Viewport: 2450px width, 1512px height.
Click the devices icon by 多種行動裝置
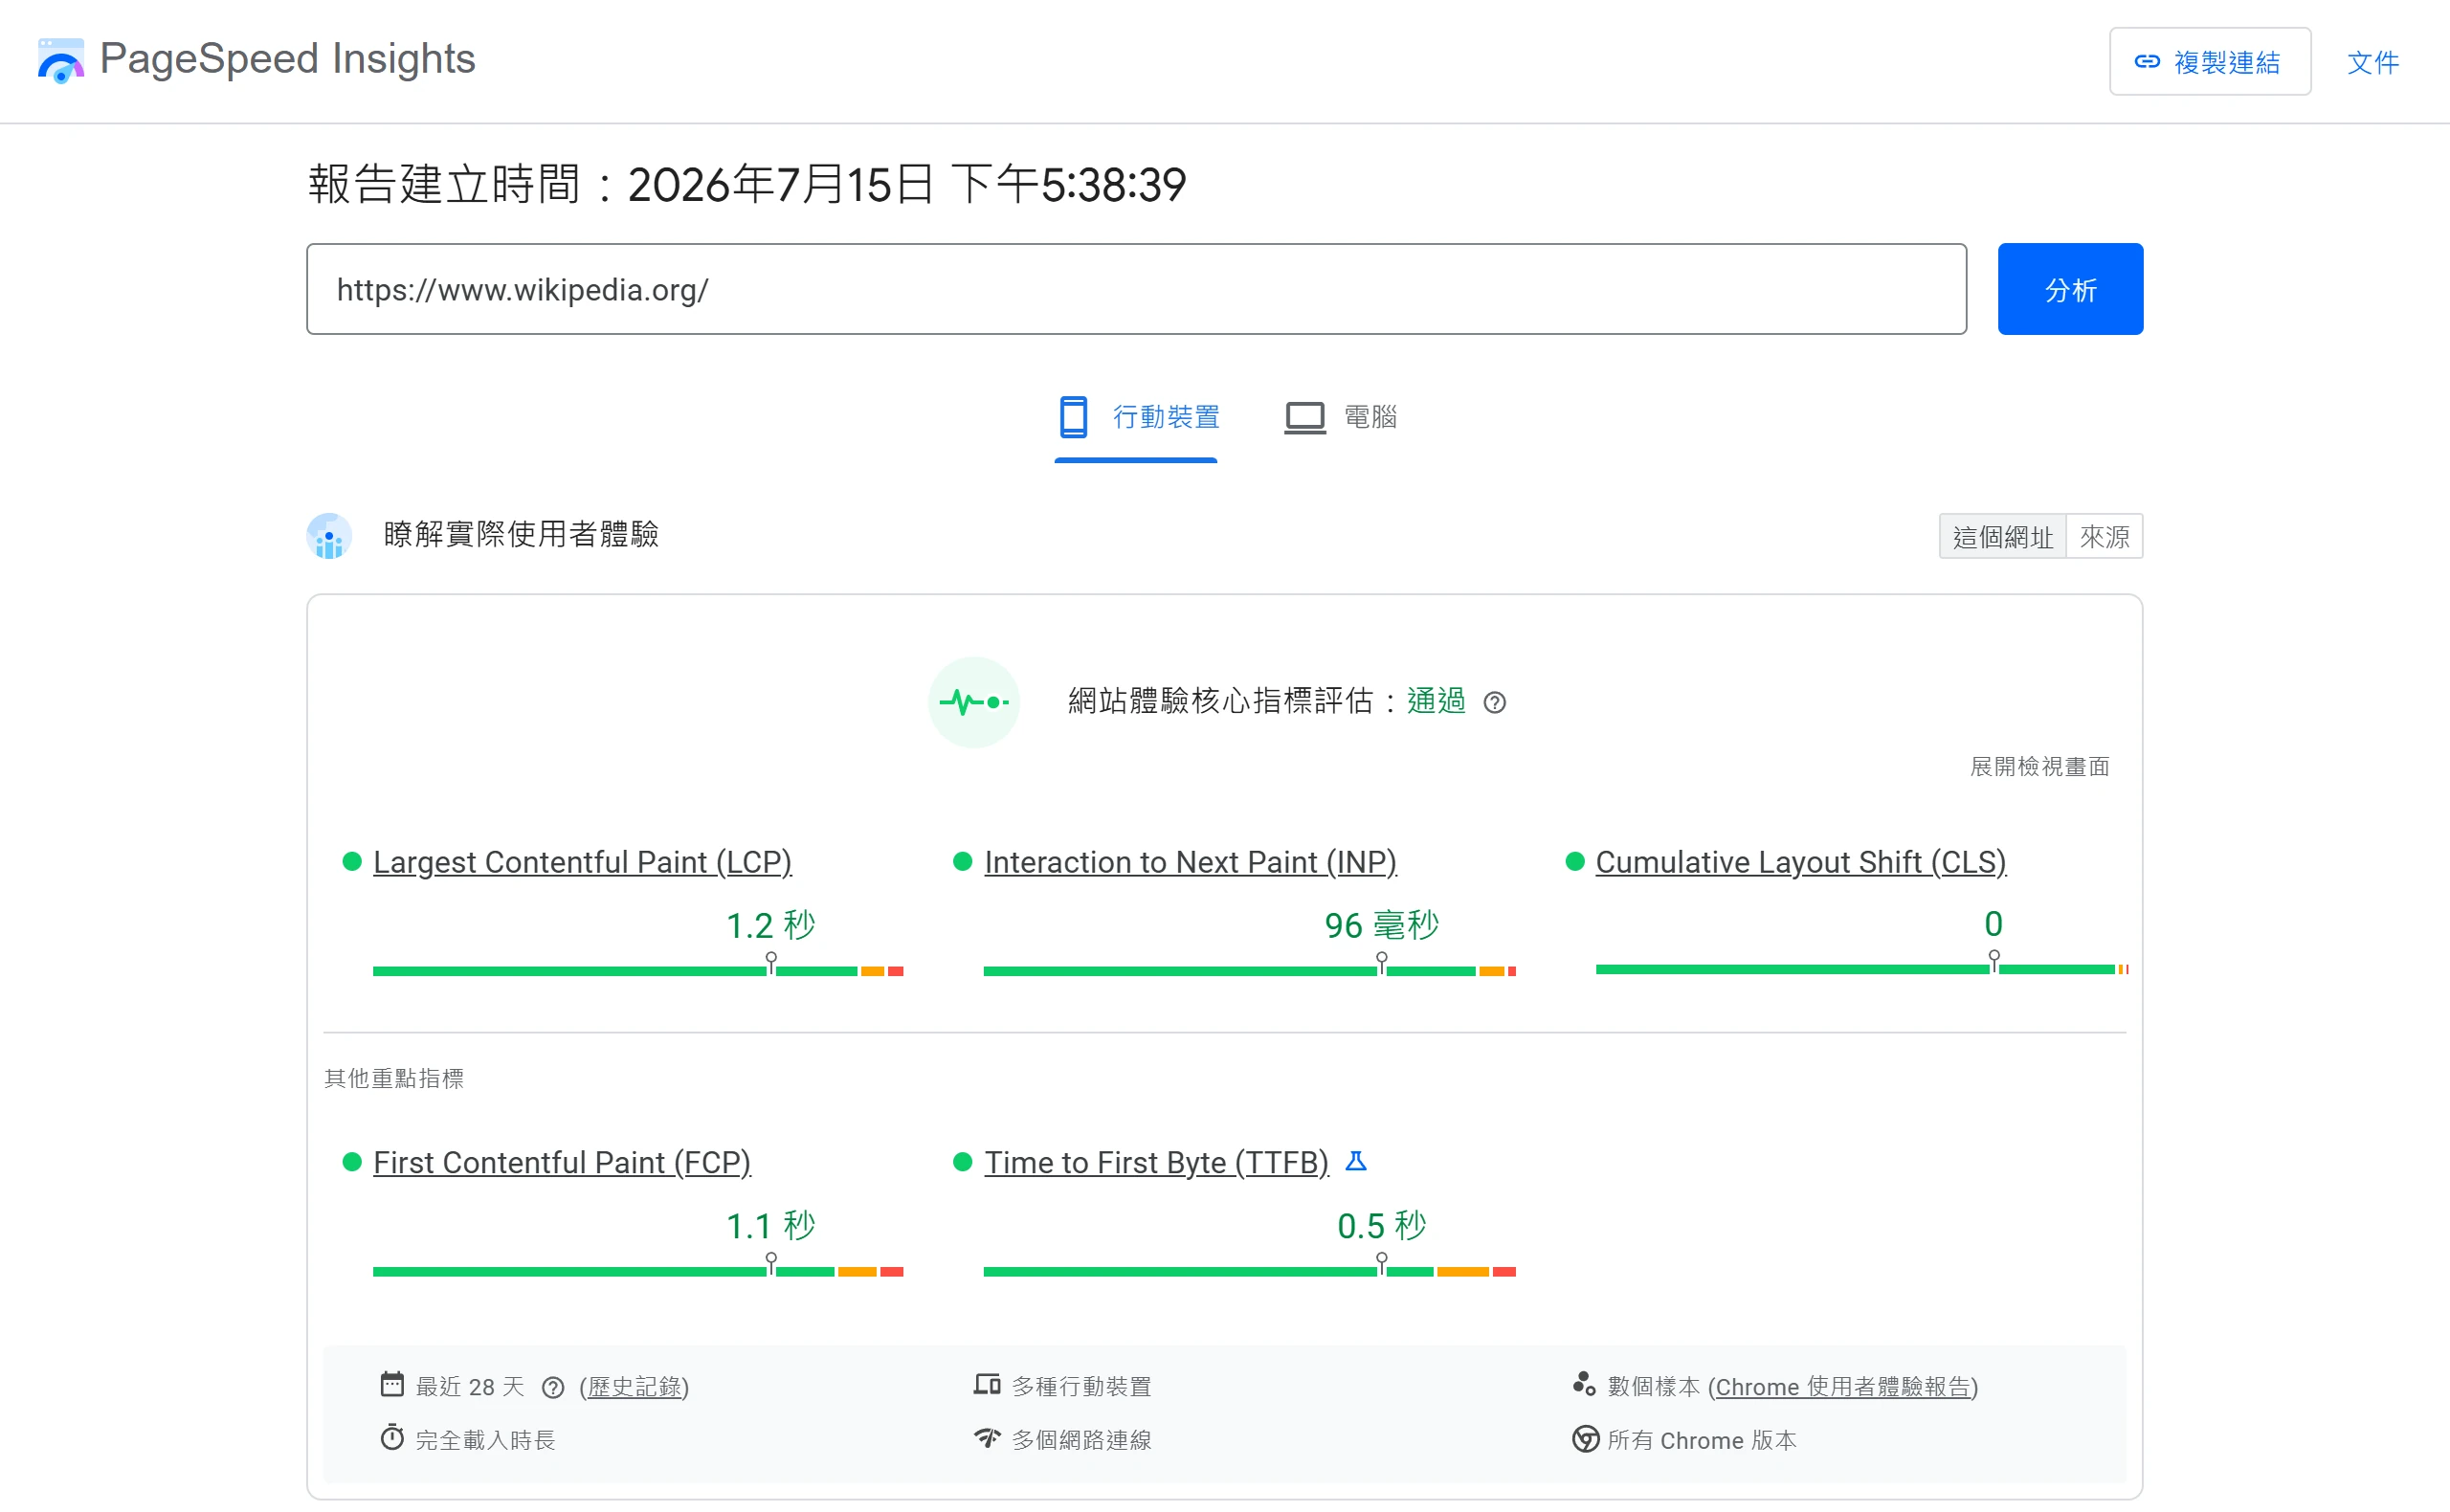click(987, 1384)
